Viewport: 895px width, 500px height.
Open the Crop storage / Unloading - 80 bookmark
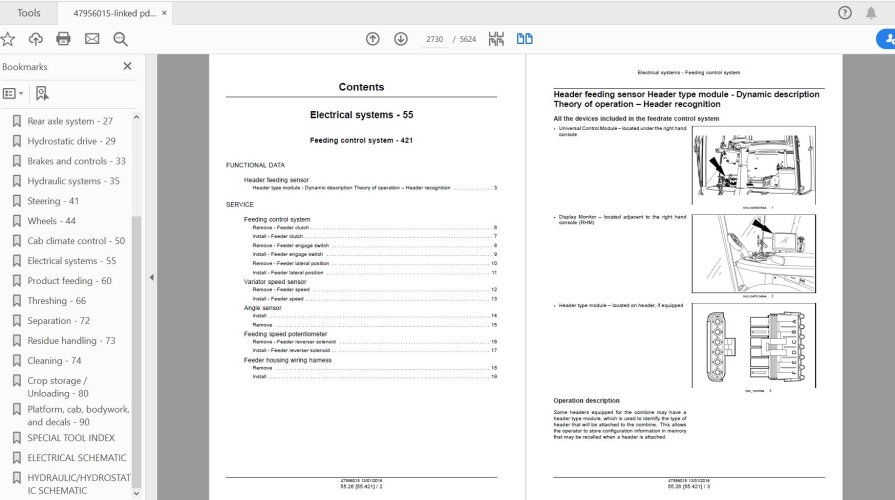tap(58, 387)
